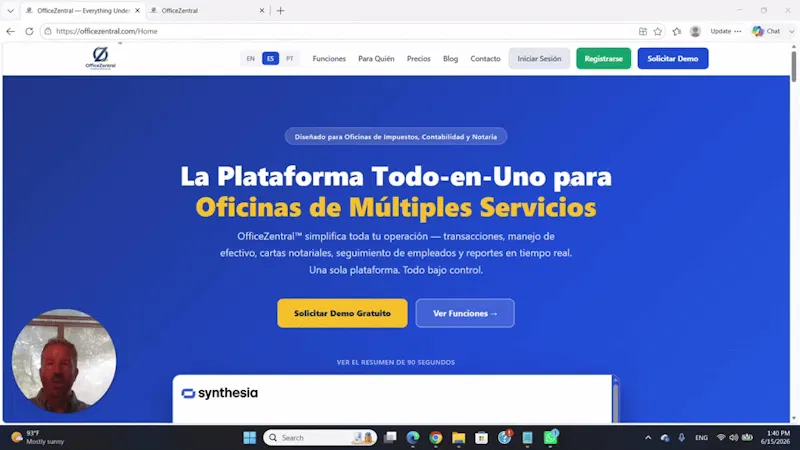Click the embedded video frame scrollbar

[616, 403]
